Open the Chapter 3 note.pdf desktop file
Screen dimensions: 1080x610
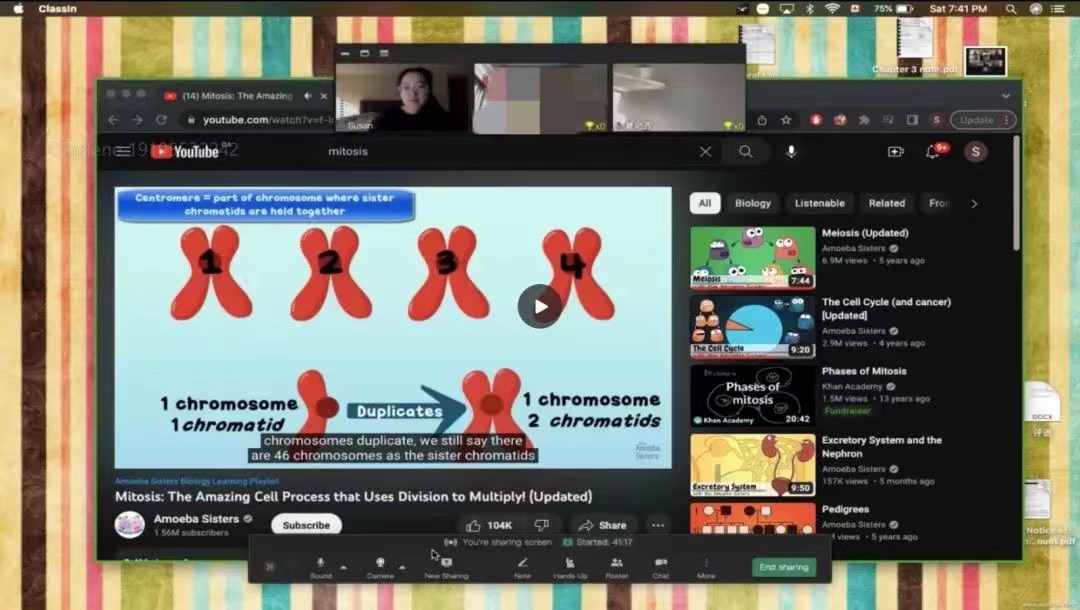(x=915, y=47)
